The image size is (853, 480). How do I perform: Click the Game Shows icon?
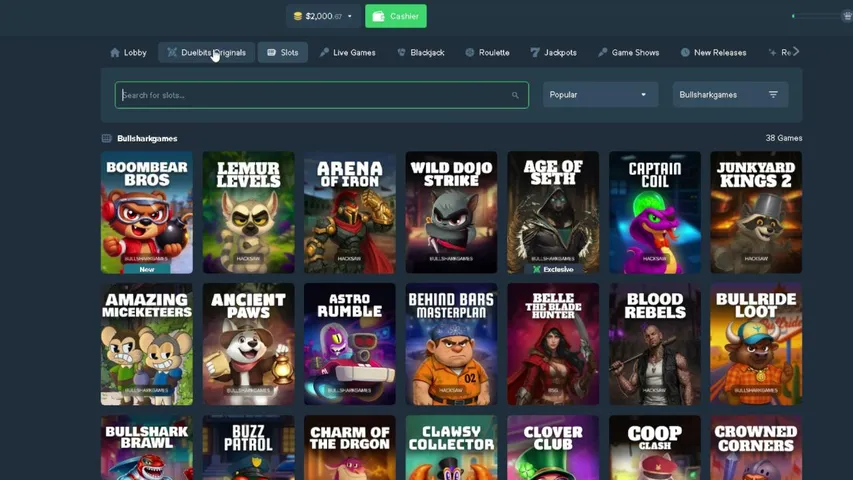602,52
